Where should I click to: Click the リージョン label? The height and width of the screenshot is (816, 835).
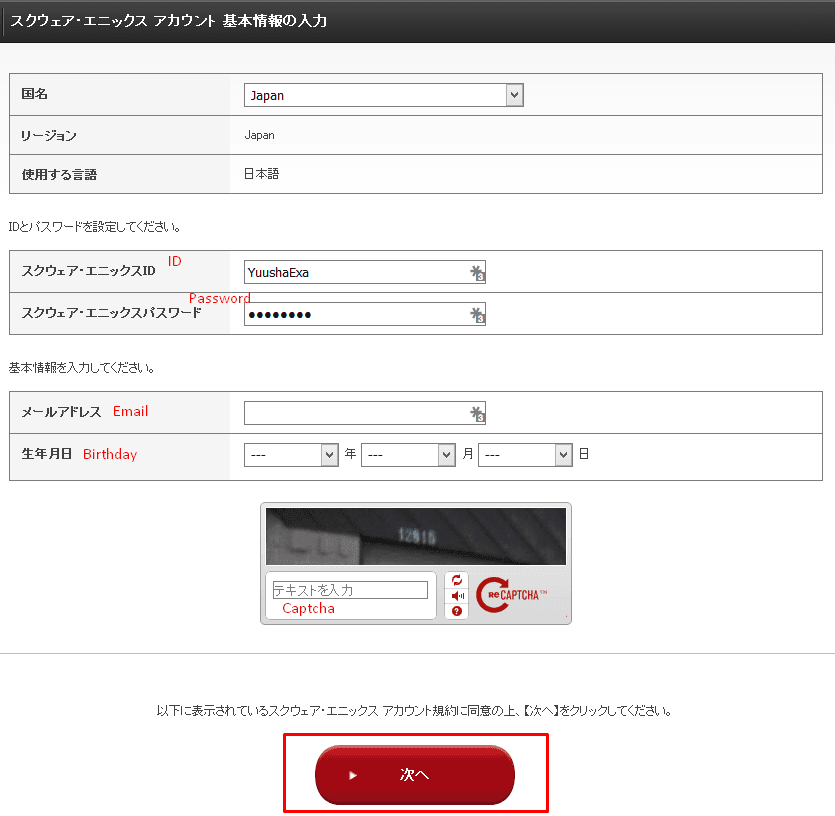pyautogui.click(x=48, y=136)
